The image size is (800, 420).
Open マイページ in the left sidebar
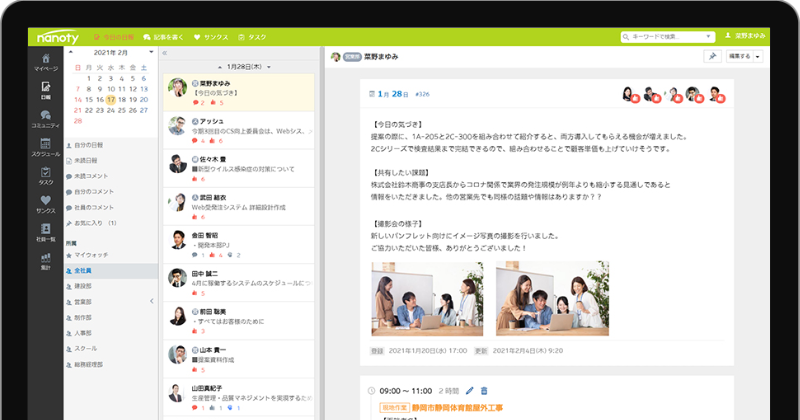[x=45, y=62]
